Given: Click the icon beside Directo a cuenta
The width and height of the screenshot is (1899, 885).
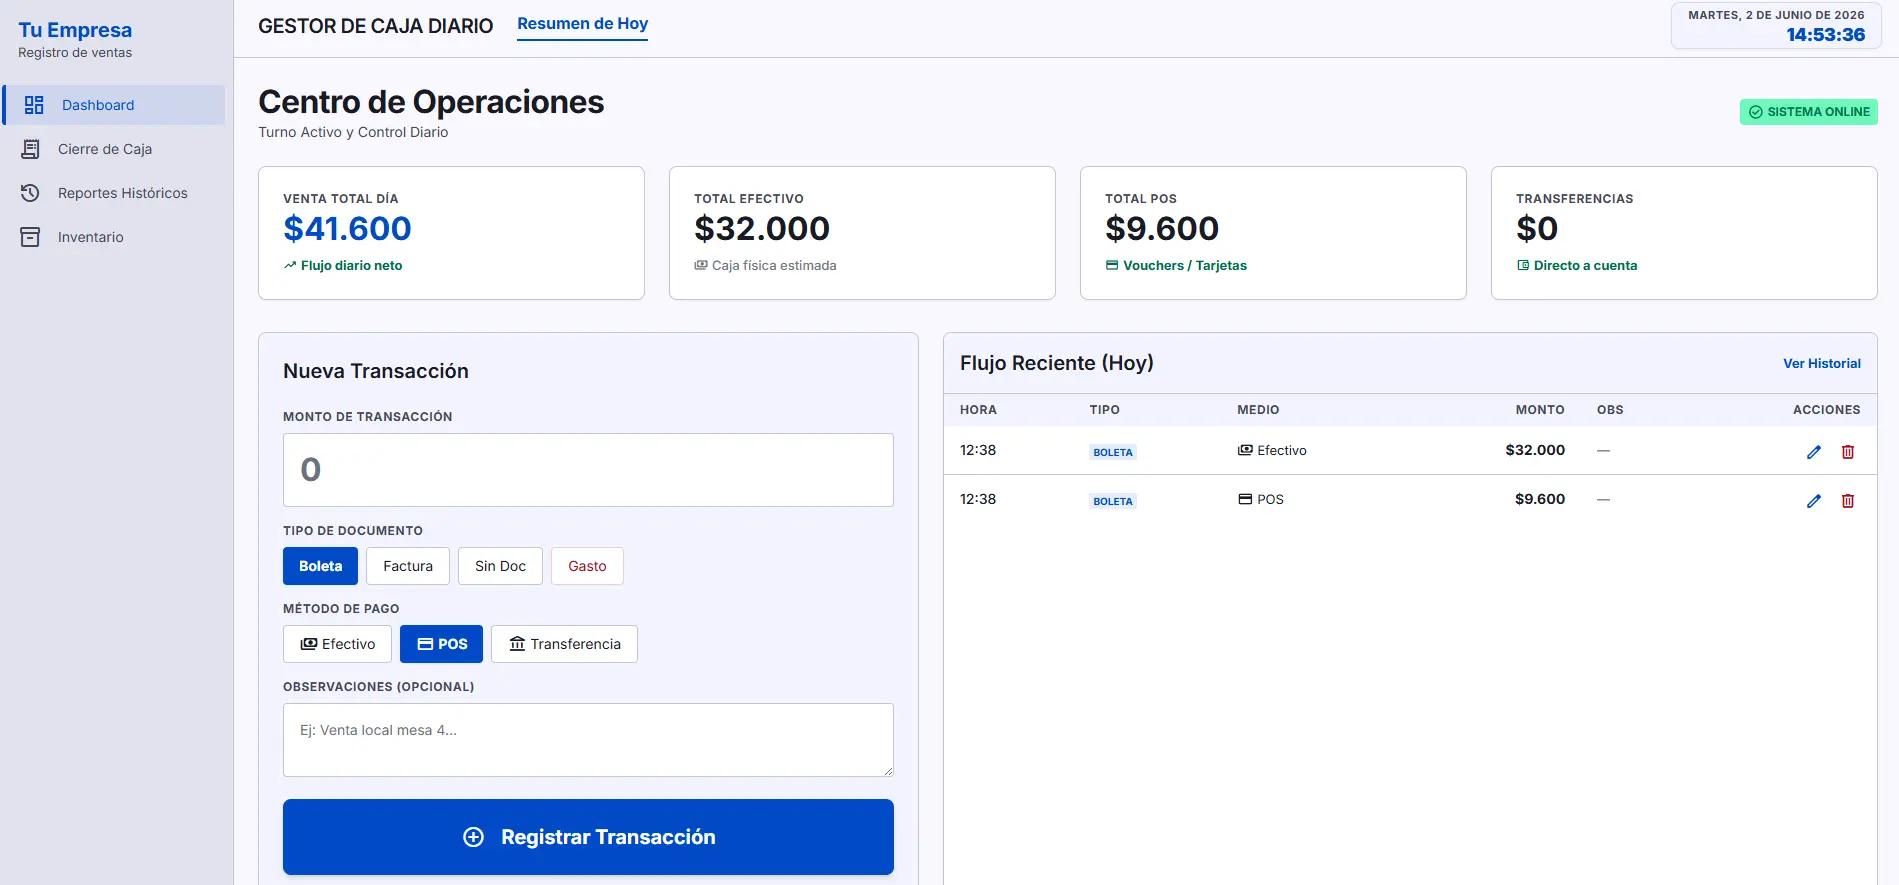Looking at the screenshot, I should pyautogui.click(x=1523, y=265).
